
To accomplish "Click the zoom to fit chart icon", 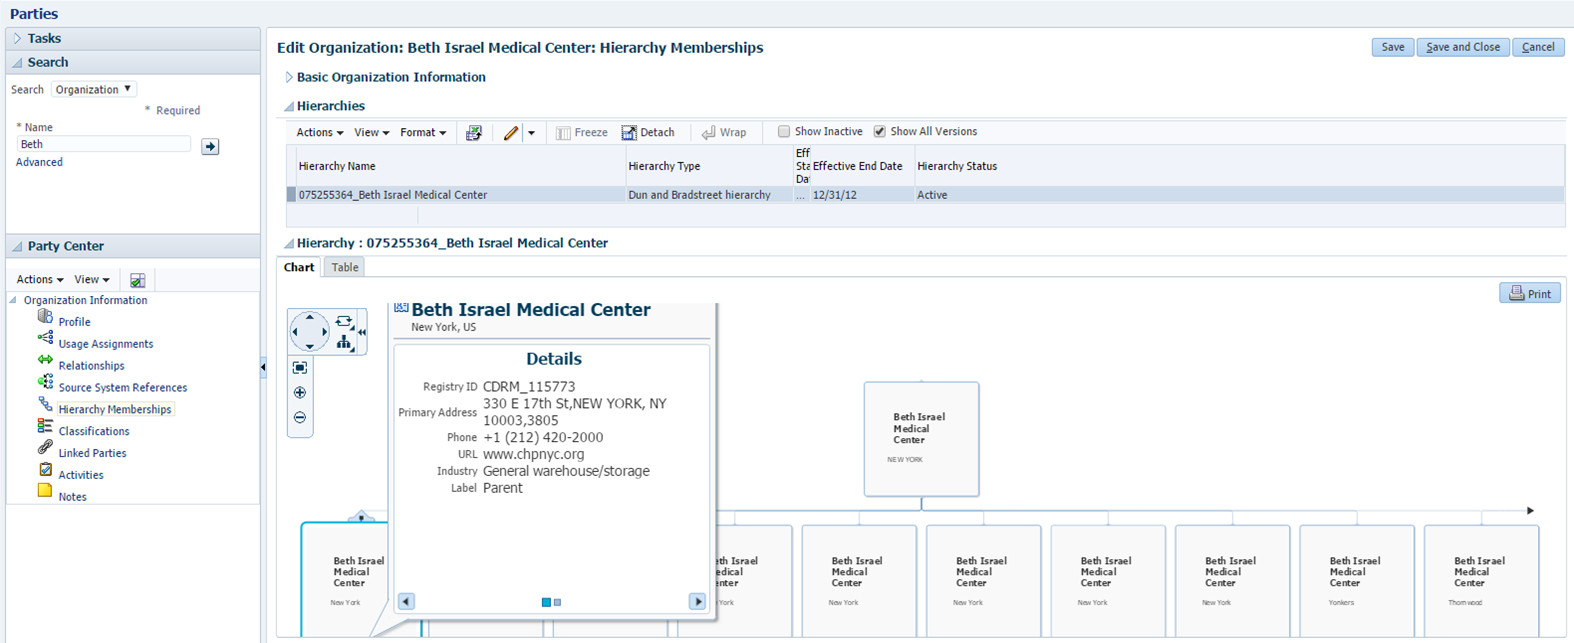I will click(300, 368).
